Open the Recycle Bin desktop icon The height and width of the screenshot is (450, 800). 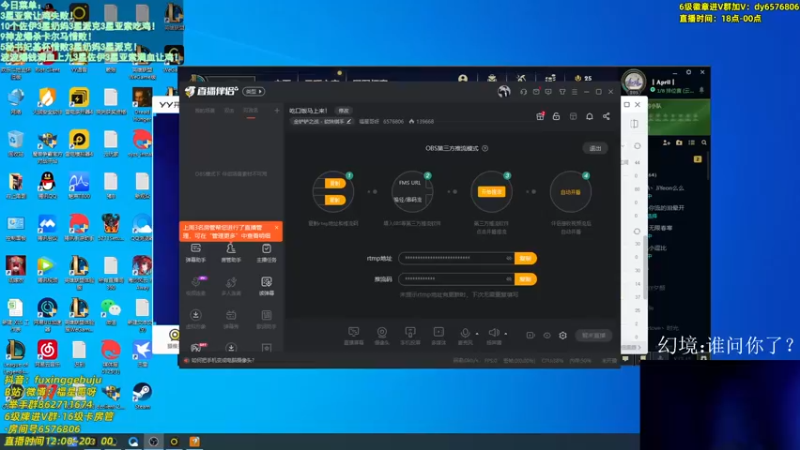15,143
